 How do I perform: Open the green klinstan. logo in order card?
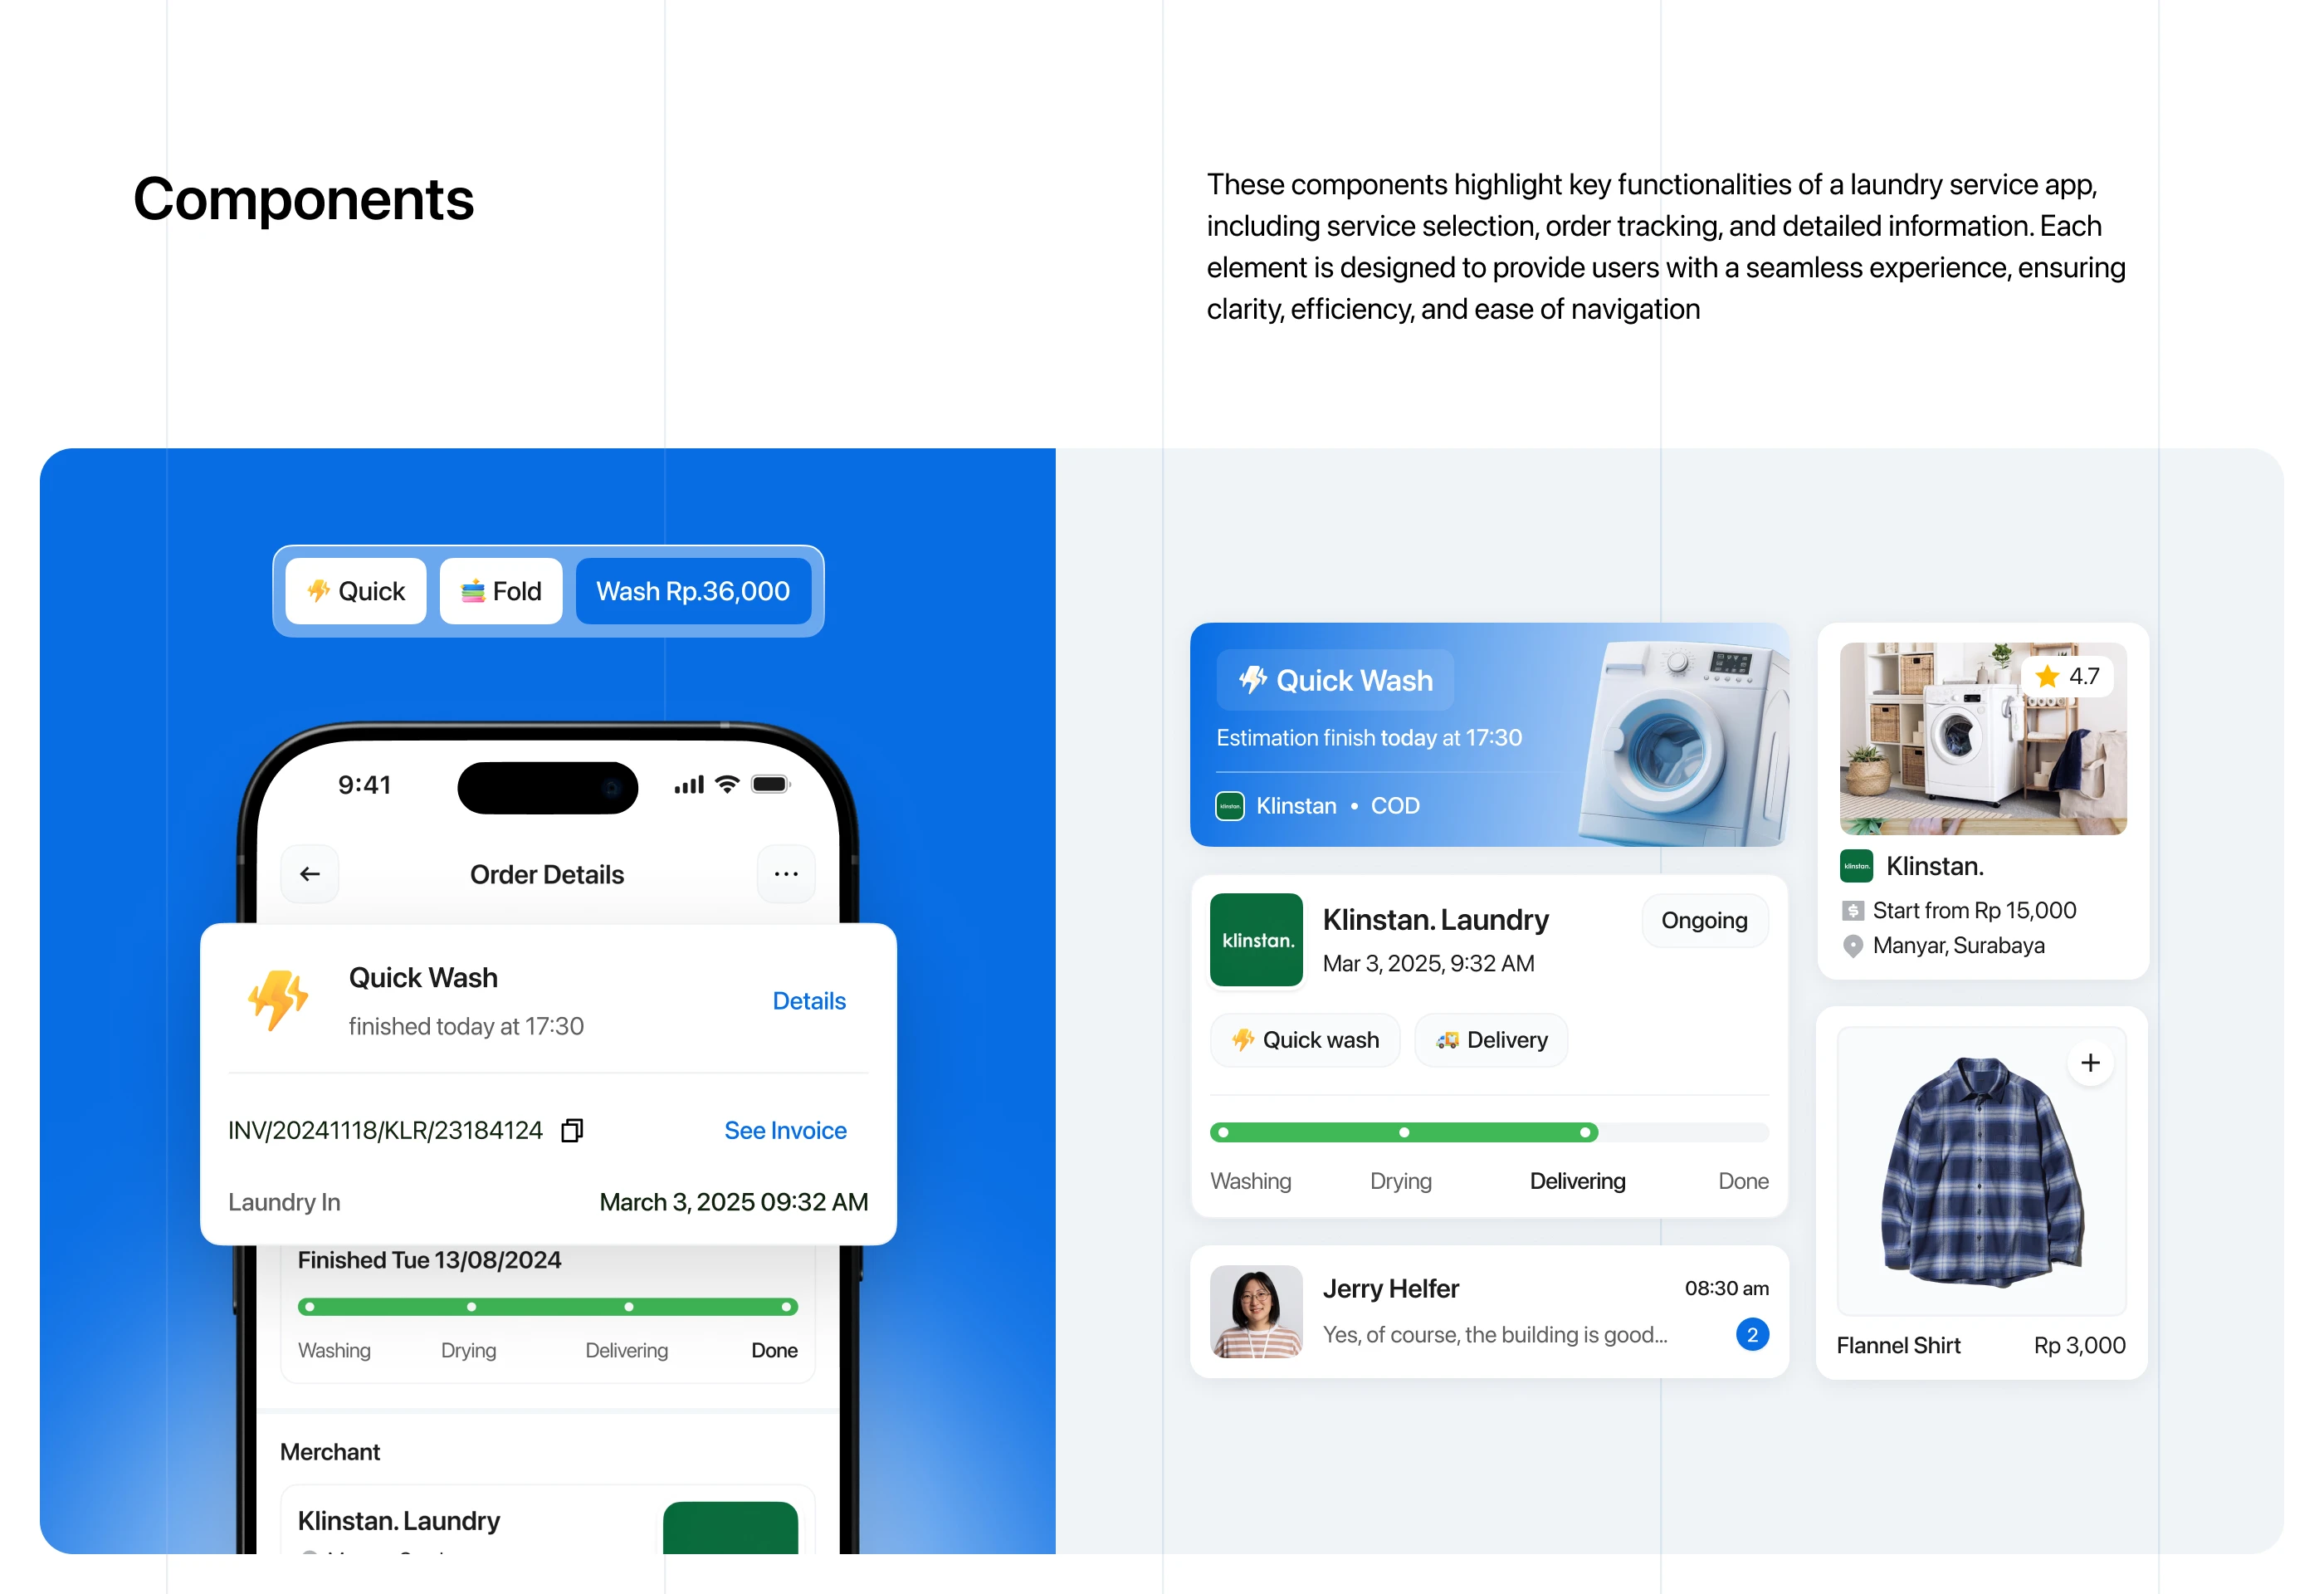[x=1256, y=940]
